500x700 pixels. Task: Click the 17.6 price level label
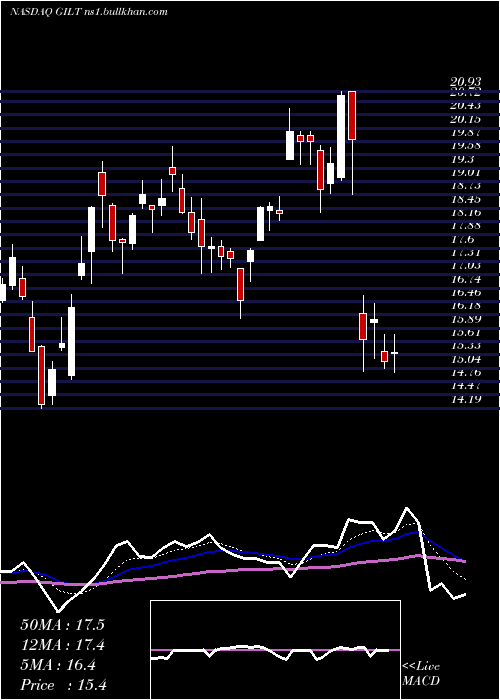tap(462, 239)
